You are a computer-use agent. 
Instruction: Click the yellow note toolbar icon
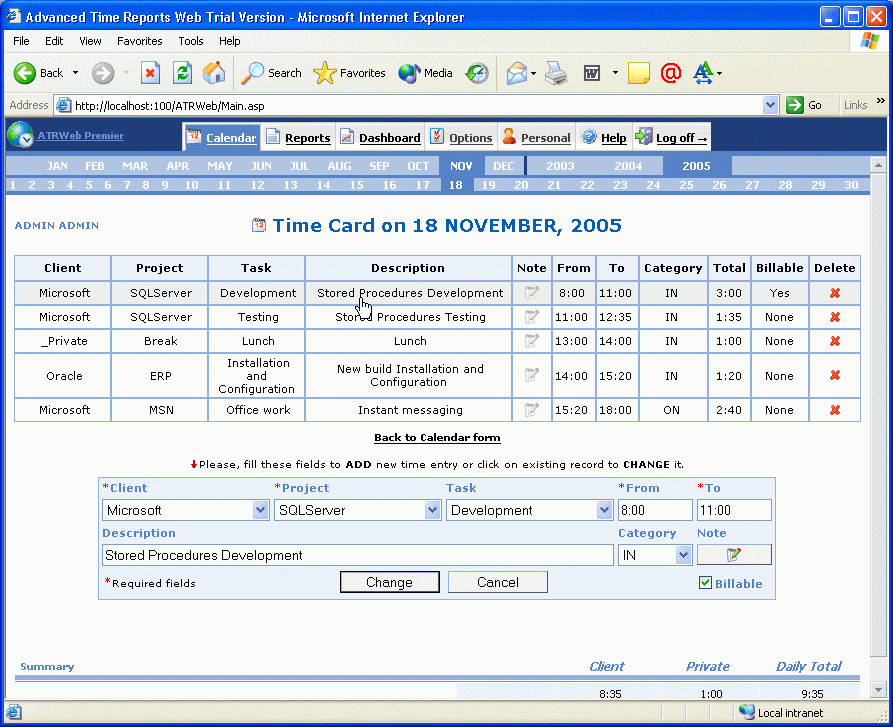pyautogui.click(x=638, y=73)
